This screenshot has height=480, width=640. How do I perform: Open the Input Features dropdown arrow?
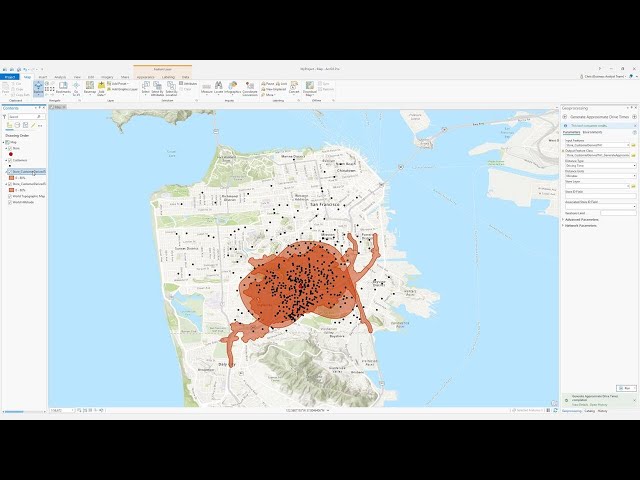pos(628,145)
